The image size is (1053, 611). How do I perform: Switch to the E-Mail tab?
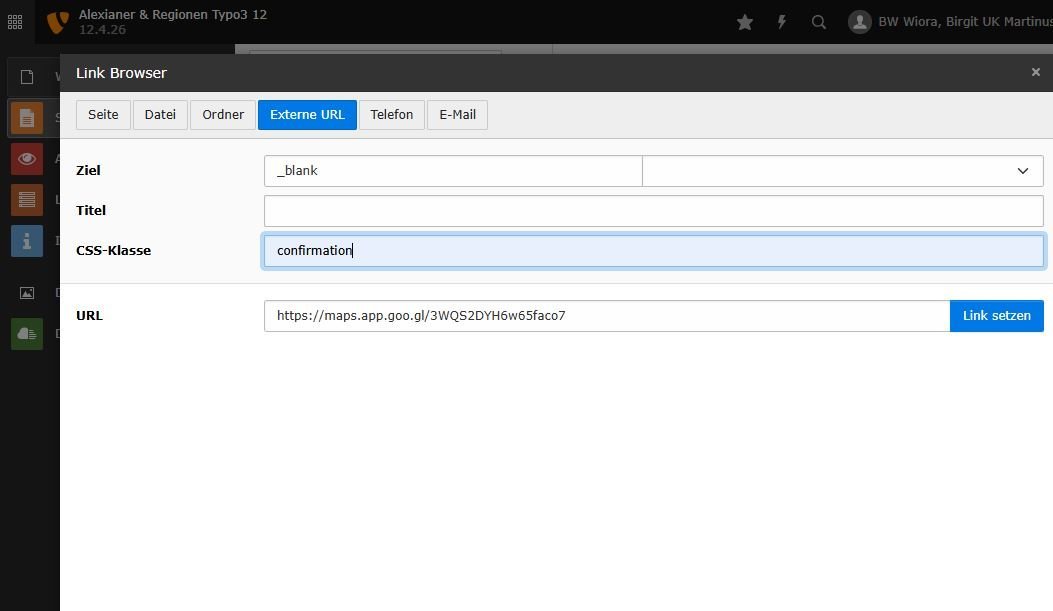point(457,115)
